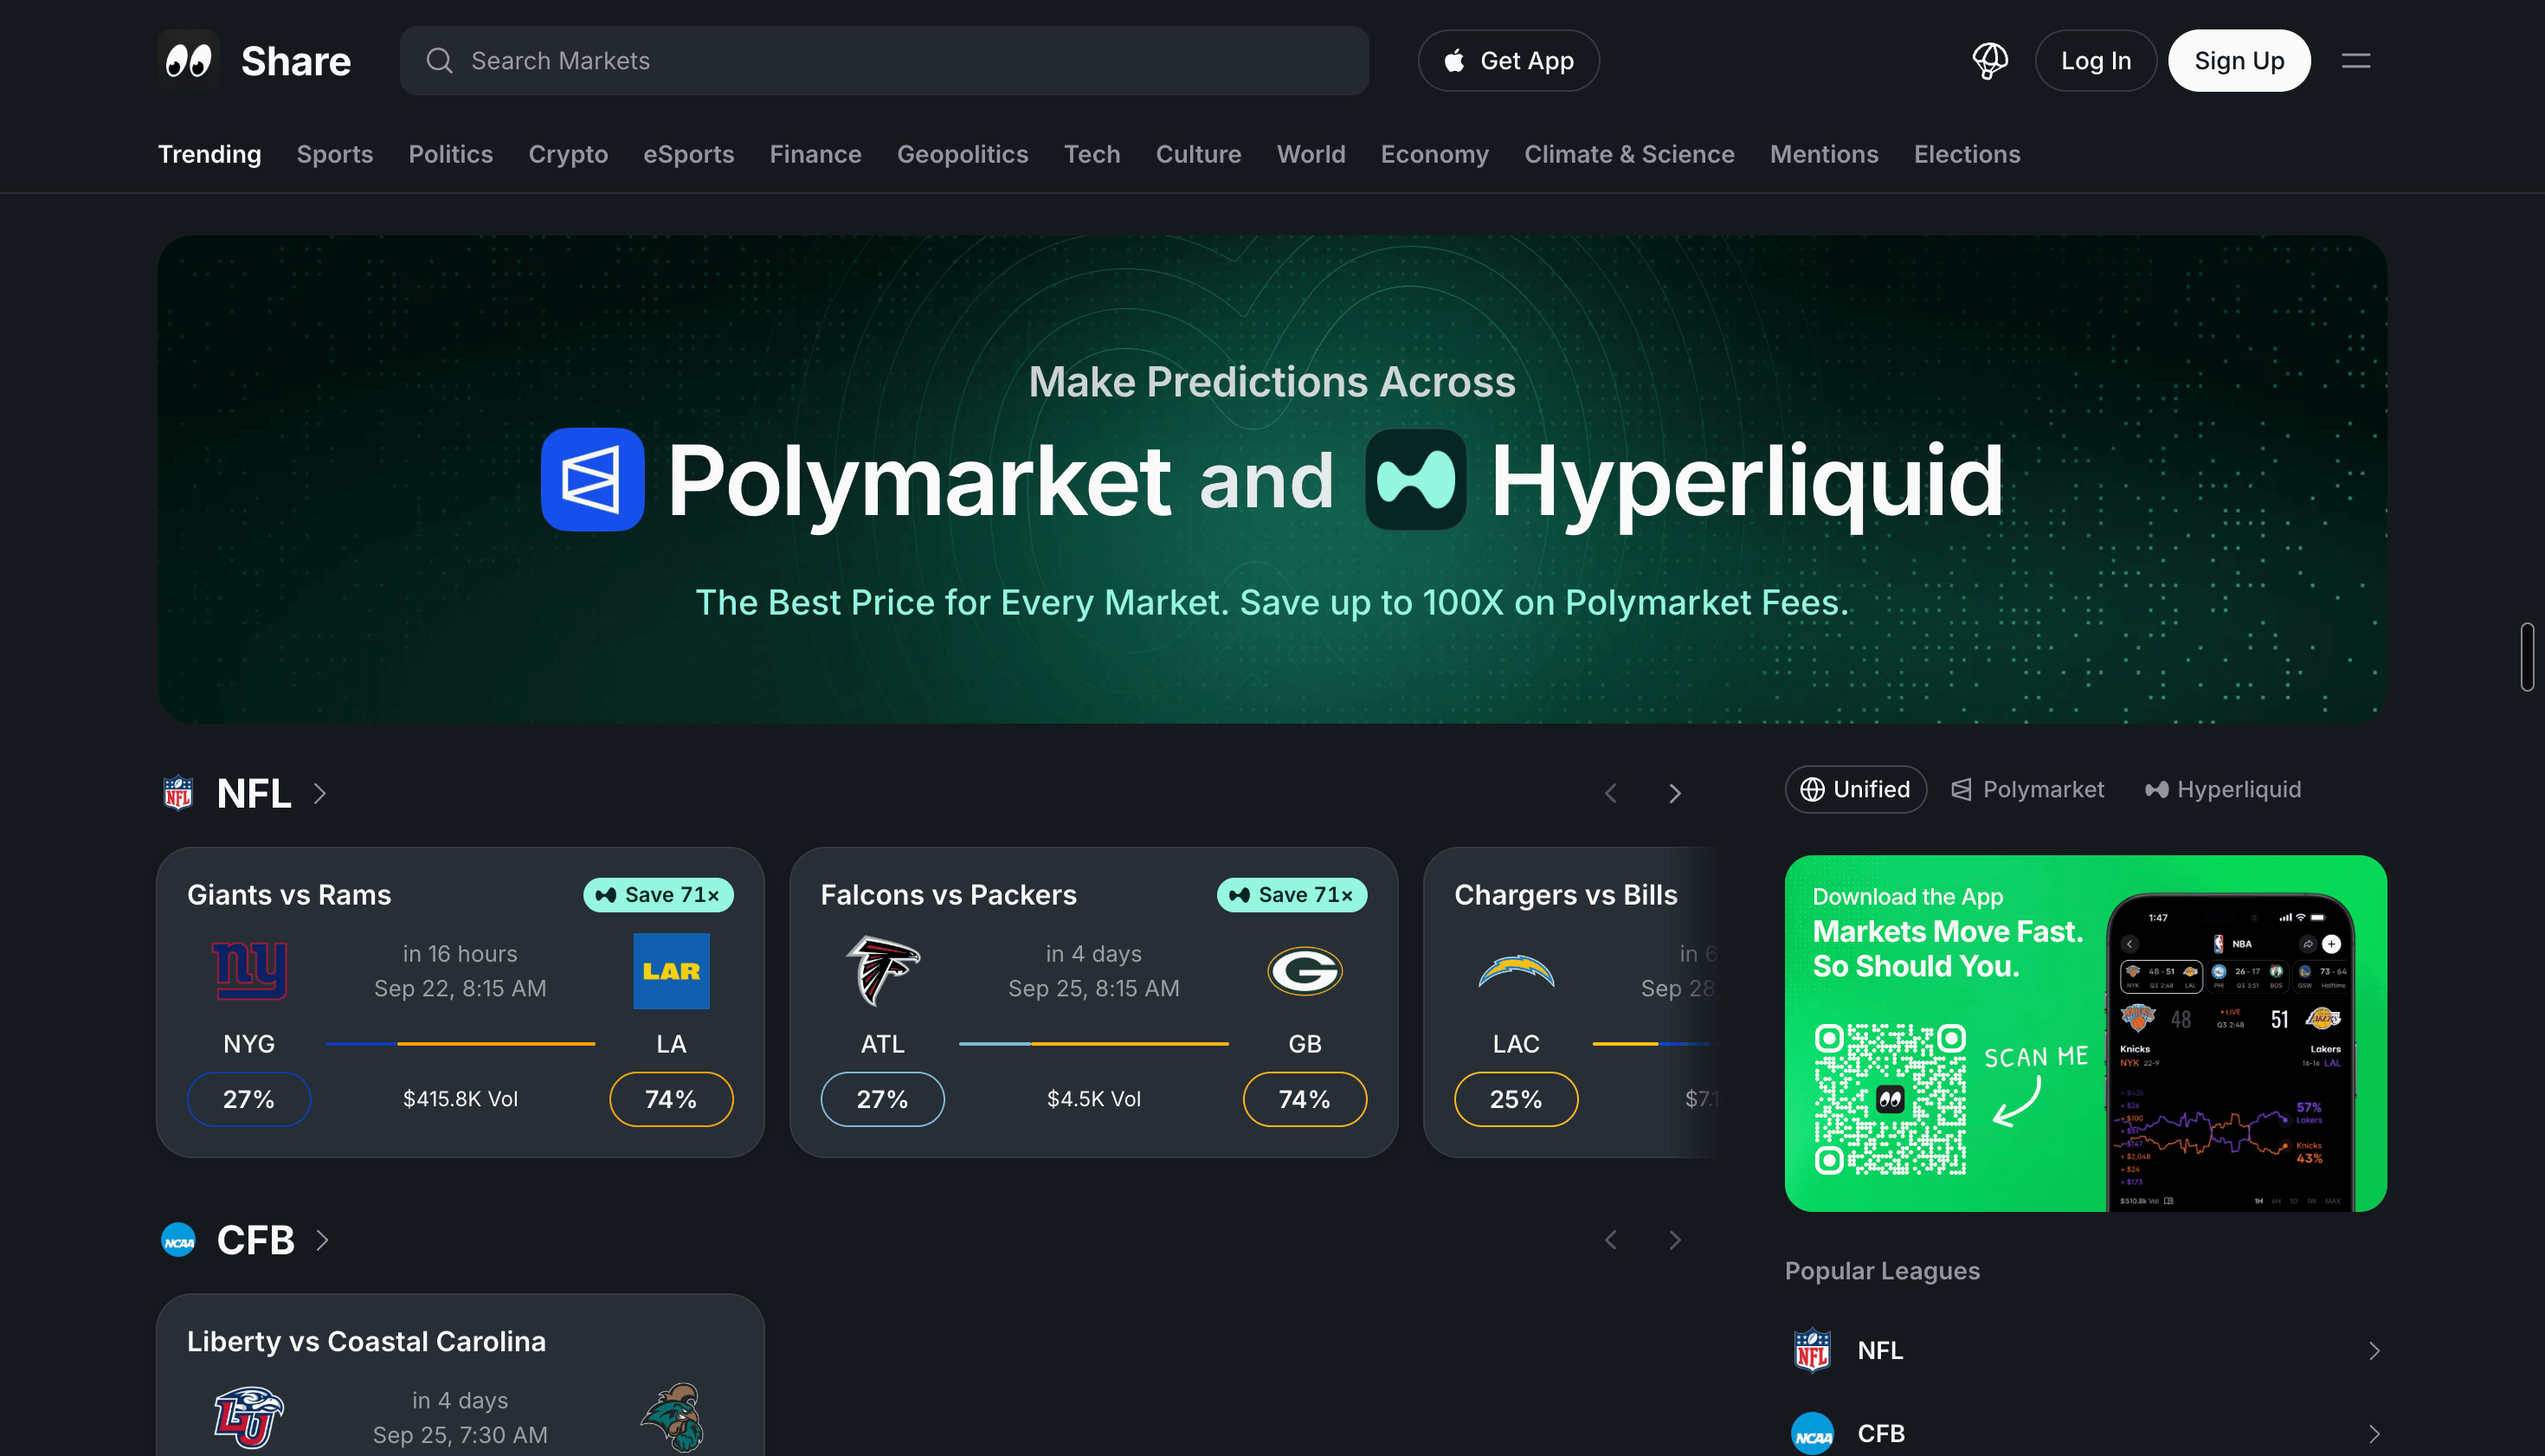Switch to the Mentions tab
The height and width of the screenshot is (1456, 2545).
[x=1824, y=154]
